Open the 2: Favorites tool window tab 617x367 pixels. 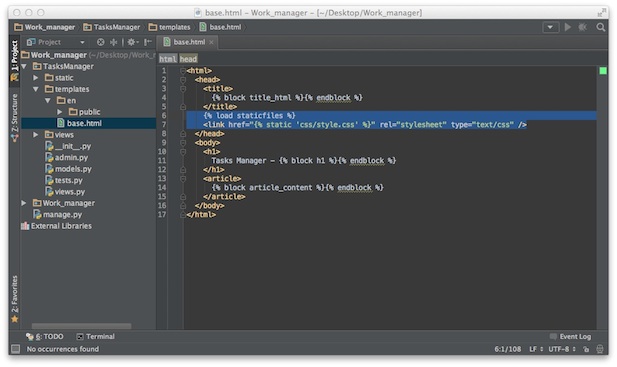pyautogui.click(x=15, y=299)
